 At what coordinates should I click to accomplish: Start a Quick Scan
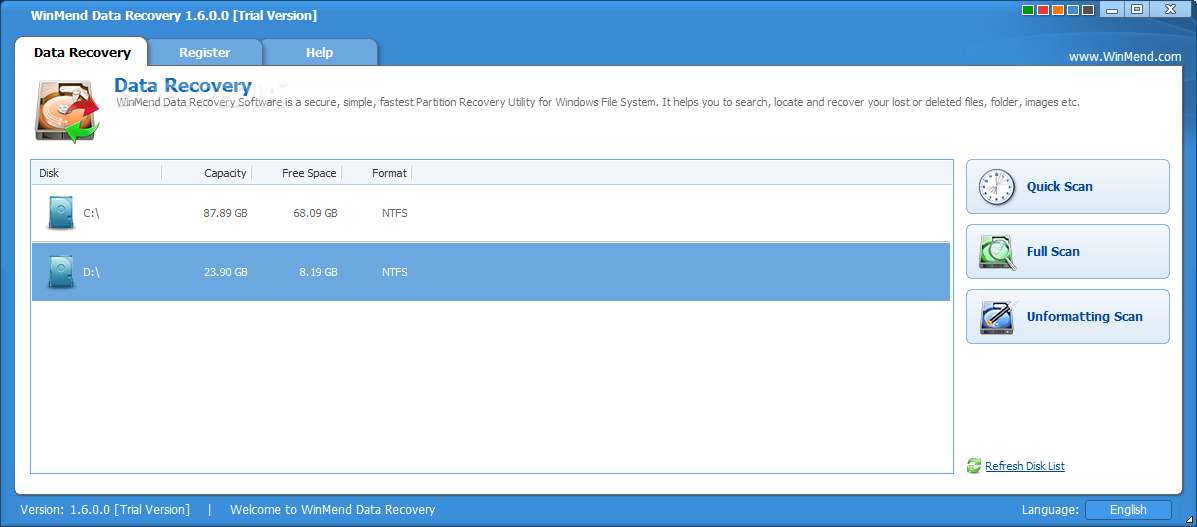(1067, 186)
